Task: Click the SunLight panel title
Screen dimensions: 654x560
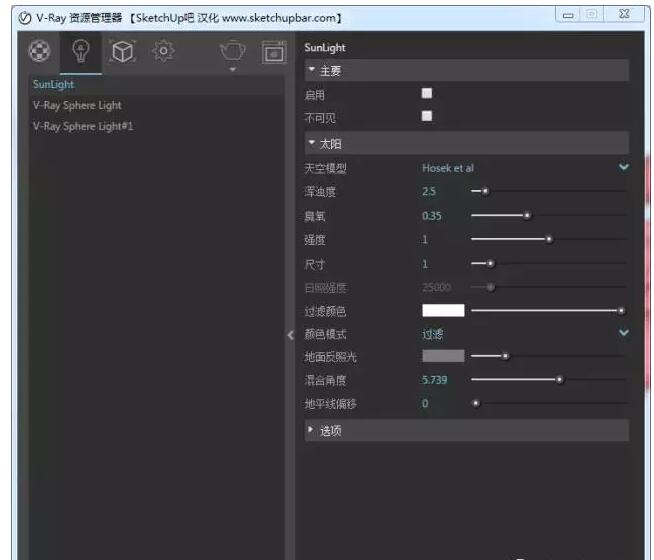Action: pyautogui.click(x=325, y=48)
